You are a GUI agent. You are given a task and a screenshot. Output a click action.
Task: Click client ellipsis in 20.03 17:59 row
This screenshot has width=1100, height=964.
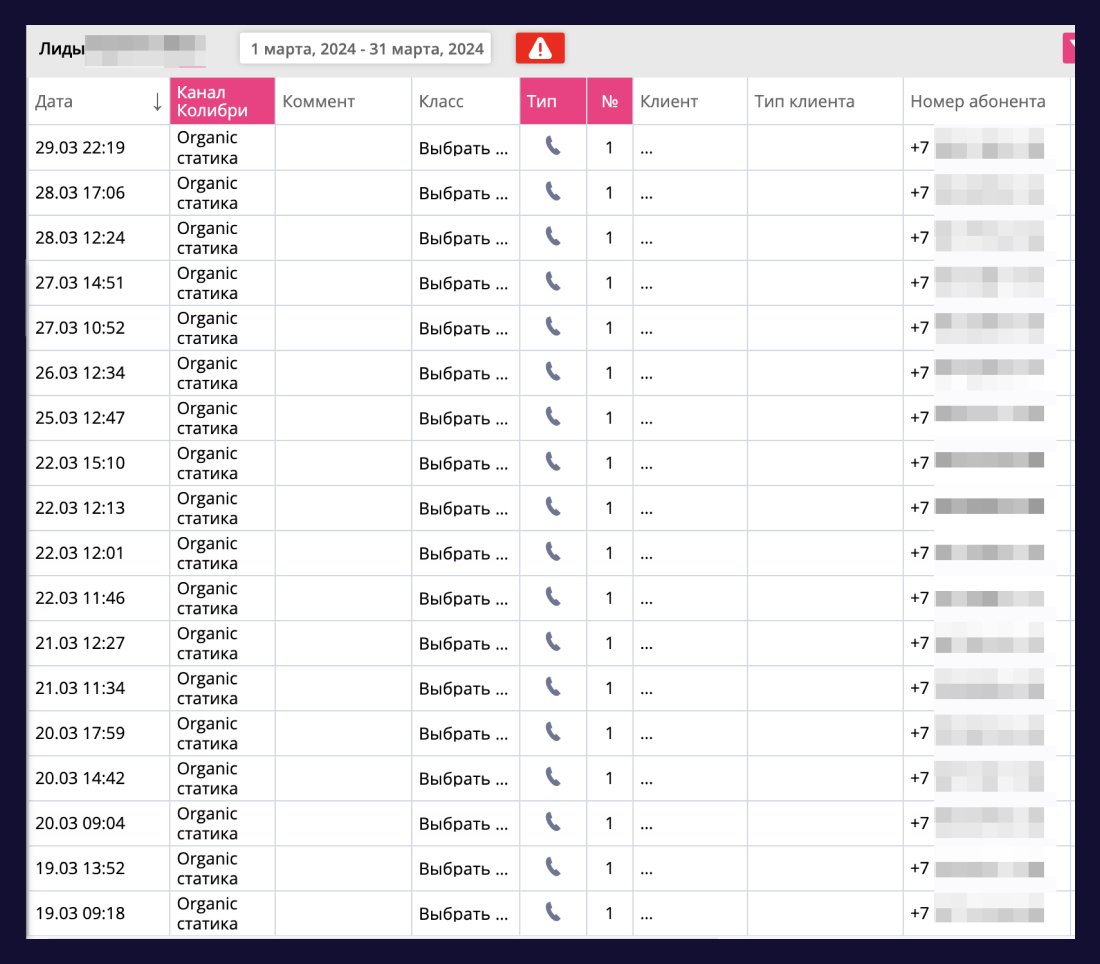tap(646, 736)
